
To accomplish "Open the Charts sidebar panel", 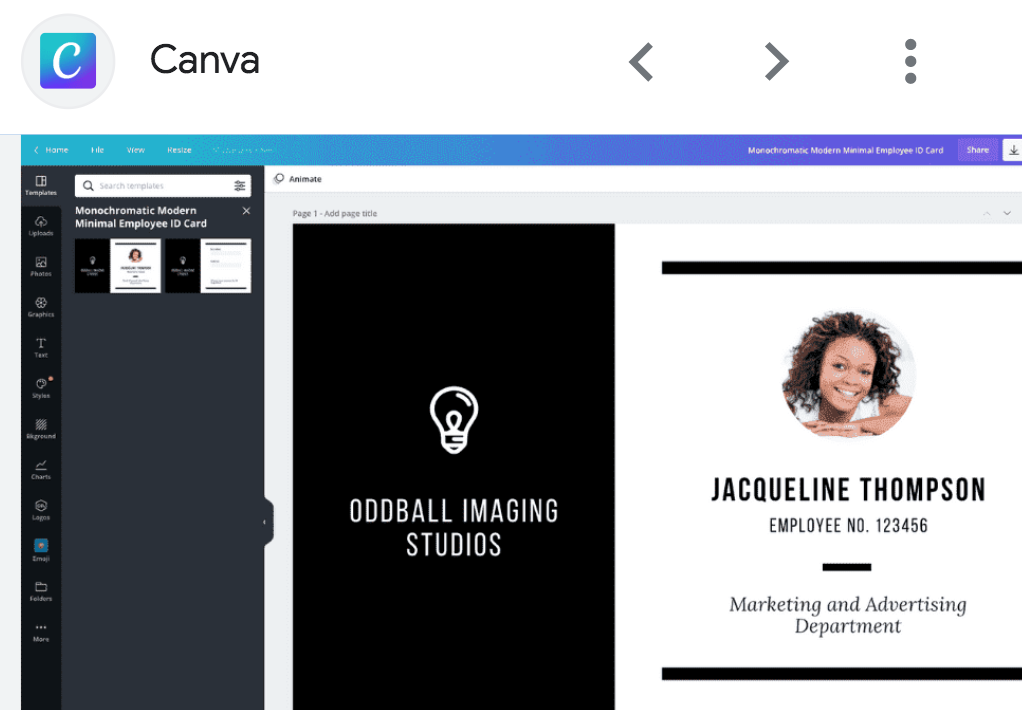I will coord(41,469).
